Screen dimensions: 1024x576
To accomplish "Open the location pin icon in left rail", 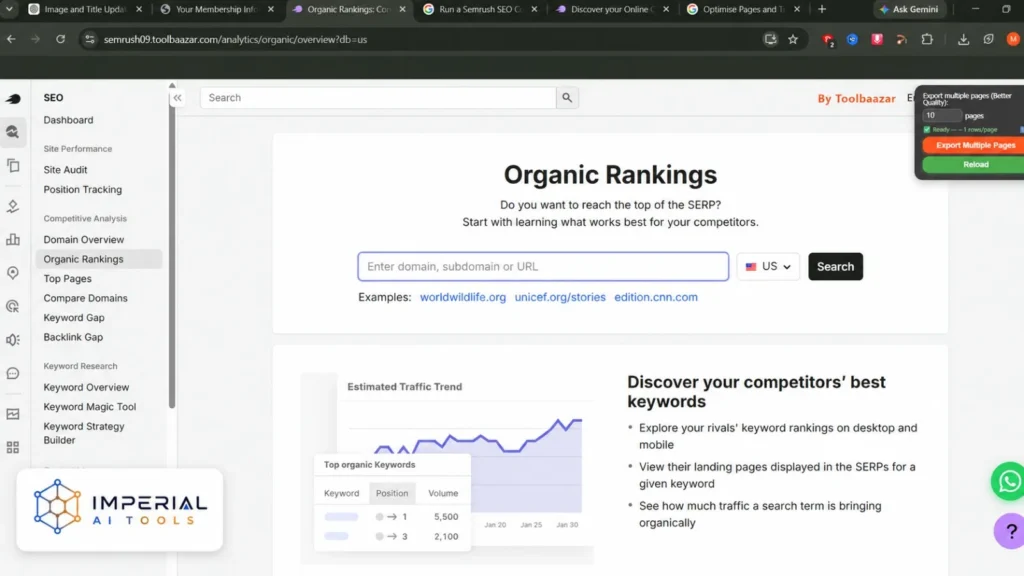I will click(x=13, y=272).
